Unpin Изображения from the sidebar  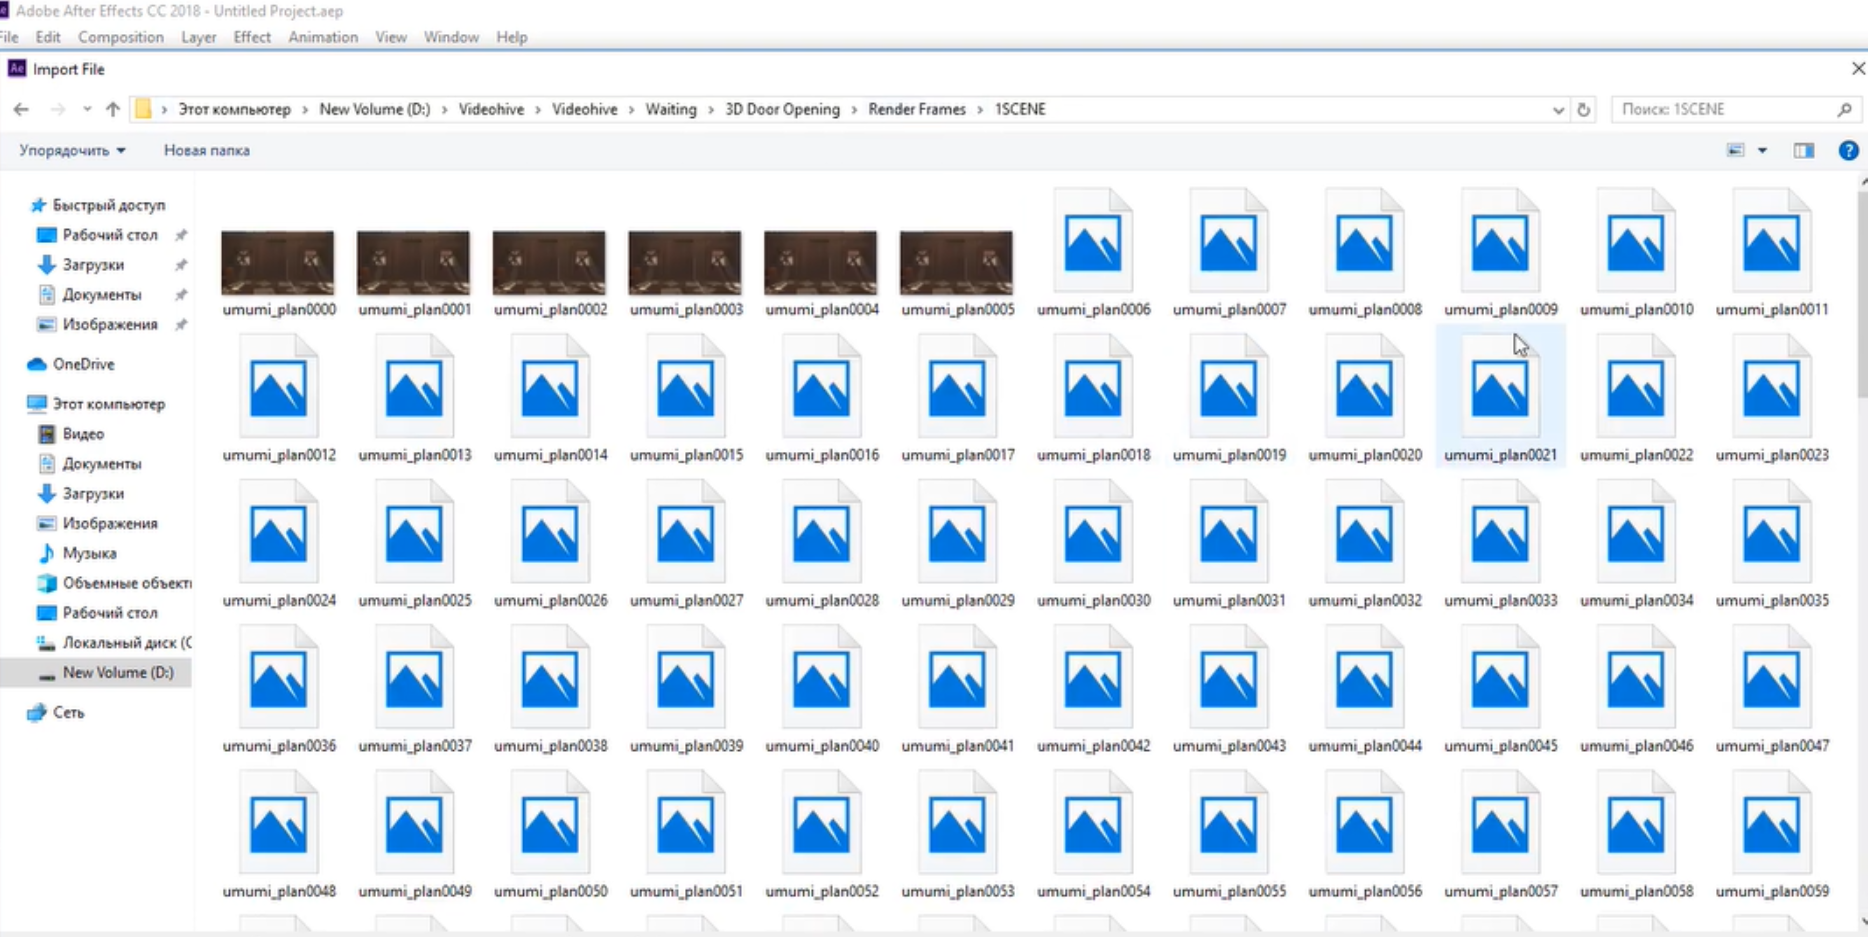182,325
